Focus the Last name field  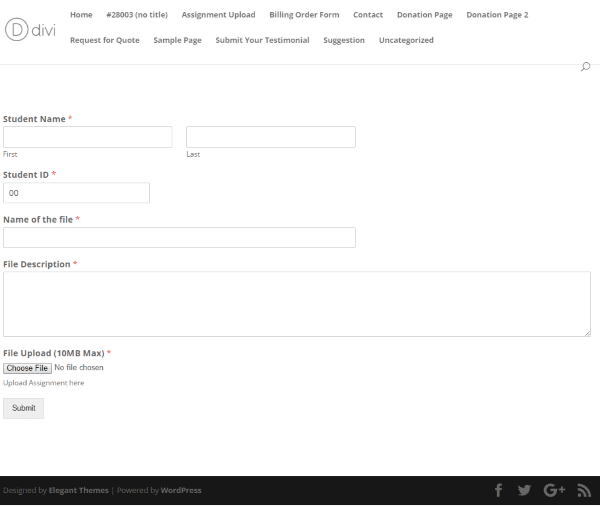tap(271, 137)
